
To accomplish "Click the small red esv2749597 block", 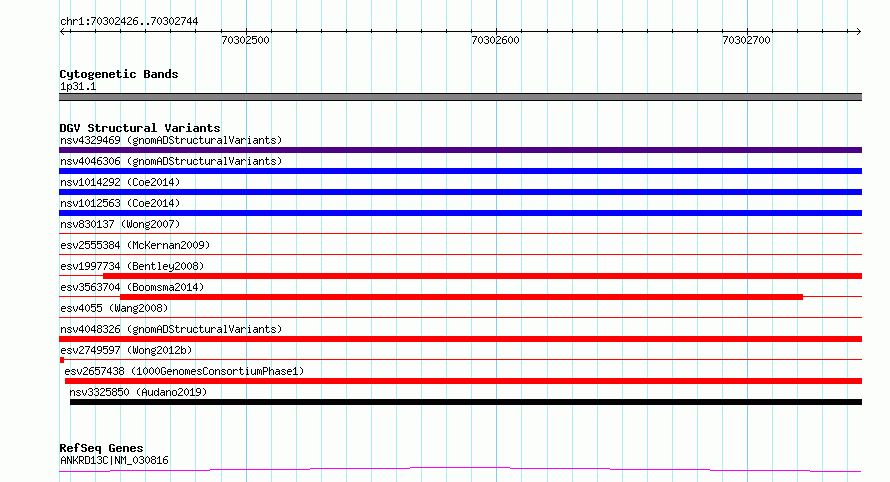I will [62, 360].
